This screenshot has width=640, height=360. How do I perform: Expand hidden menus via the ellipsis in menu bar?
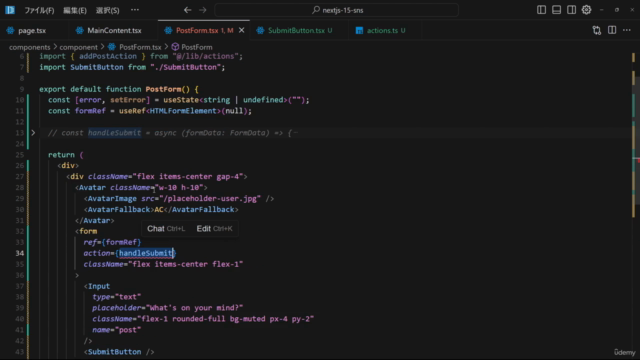(135, 10)
